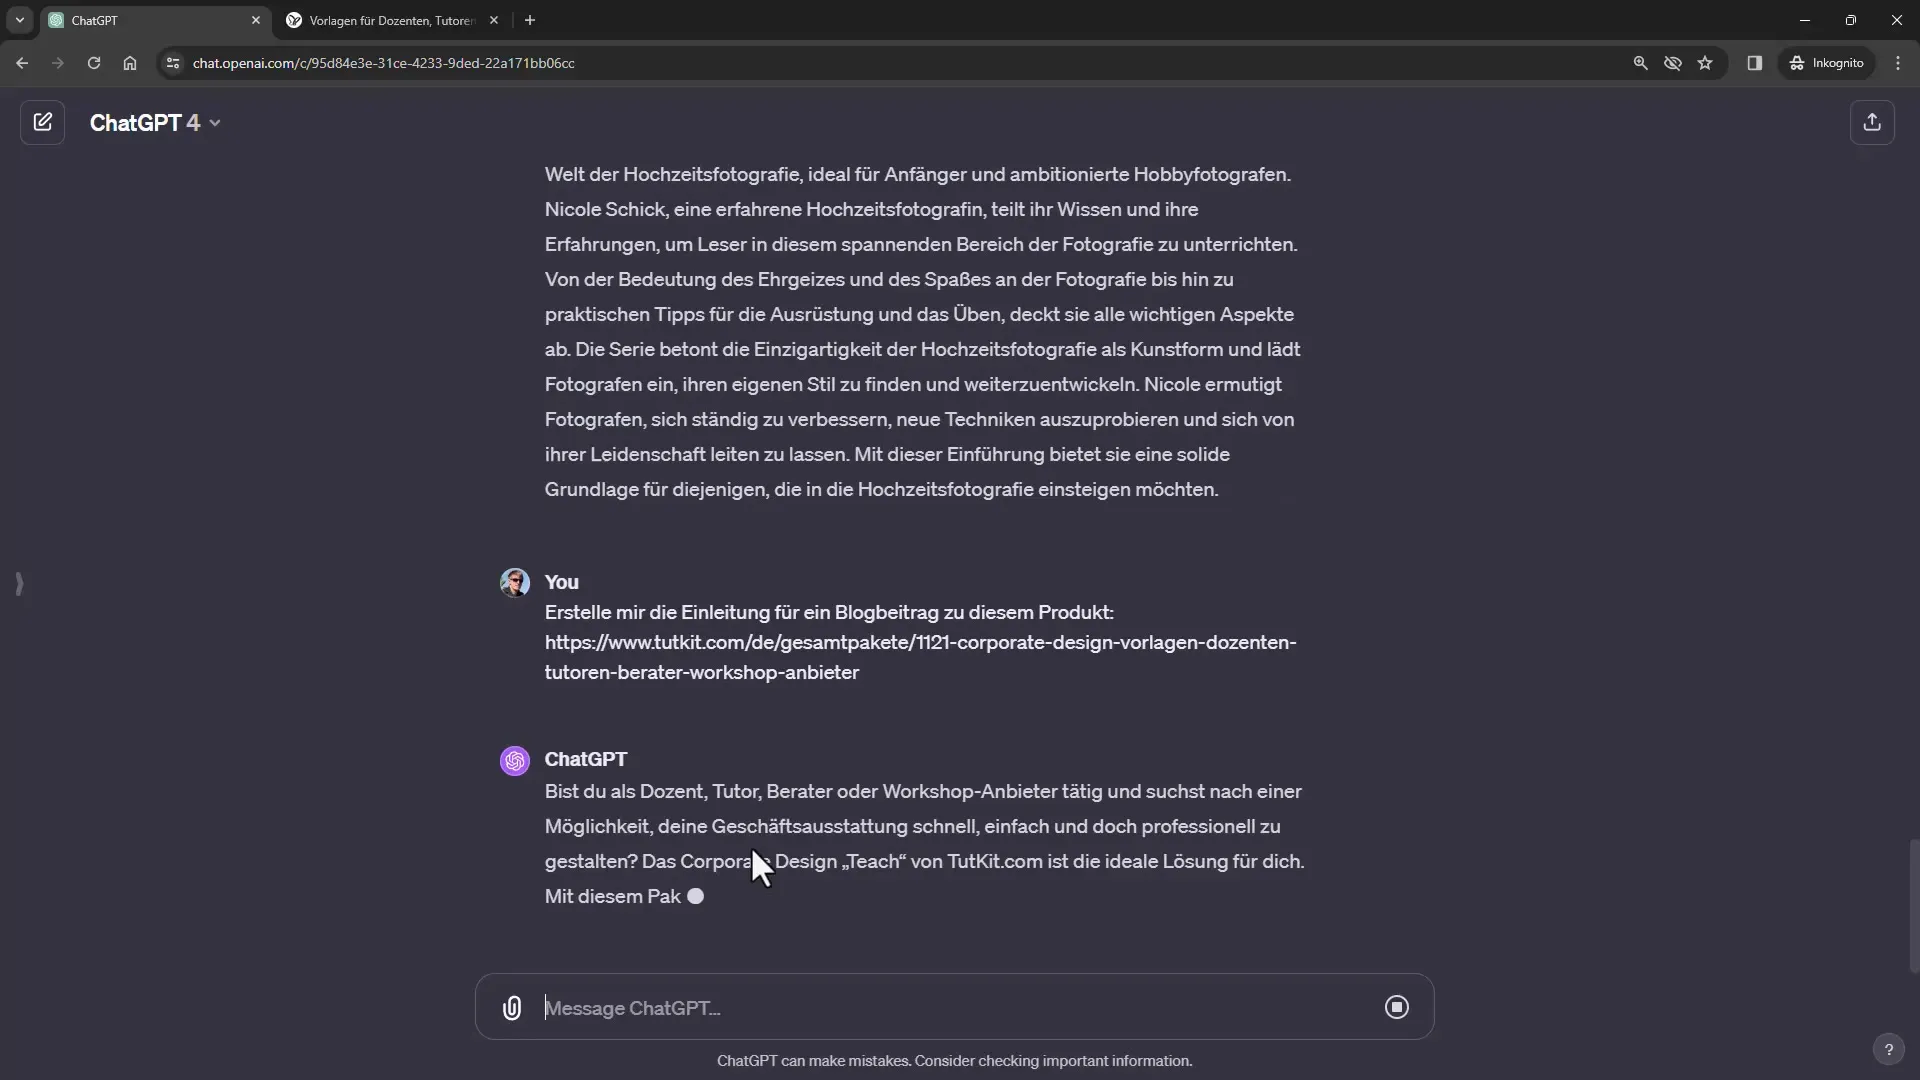Viewport: 1920px width, 1080px height.
Task: Stop generating the response
Action: pyautogui.click(x=1397, y=1007)
